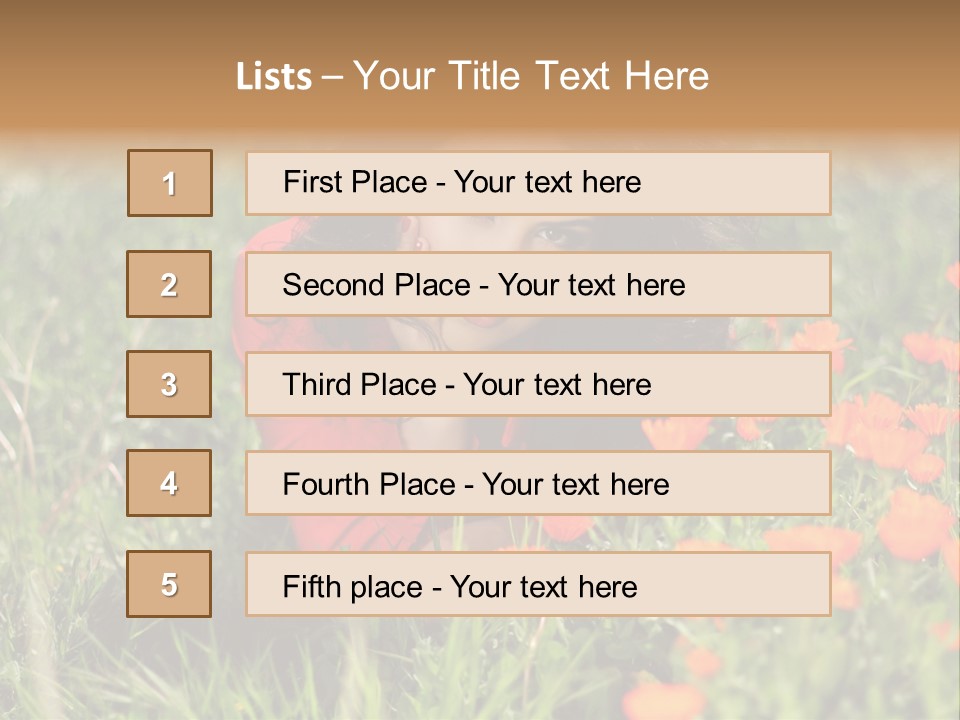Click the word "Lists" in the title

(x=273, y=77)
